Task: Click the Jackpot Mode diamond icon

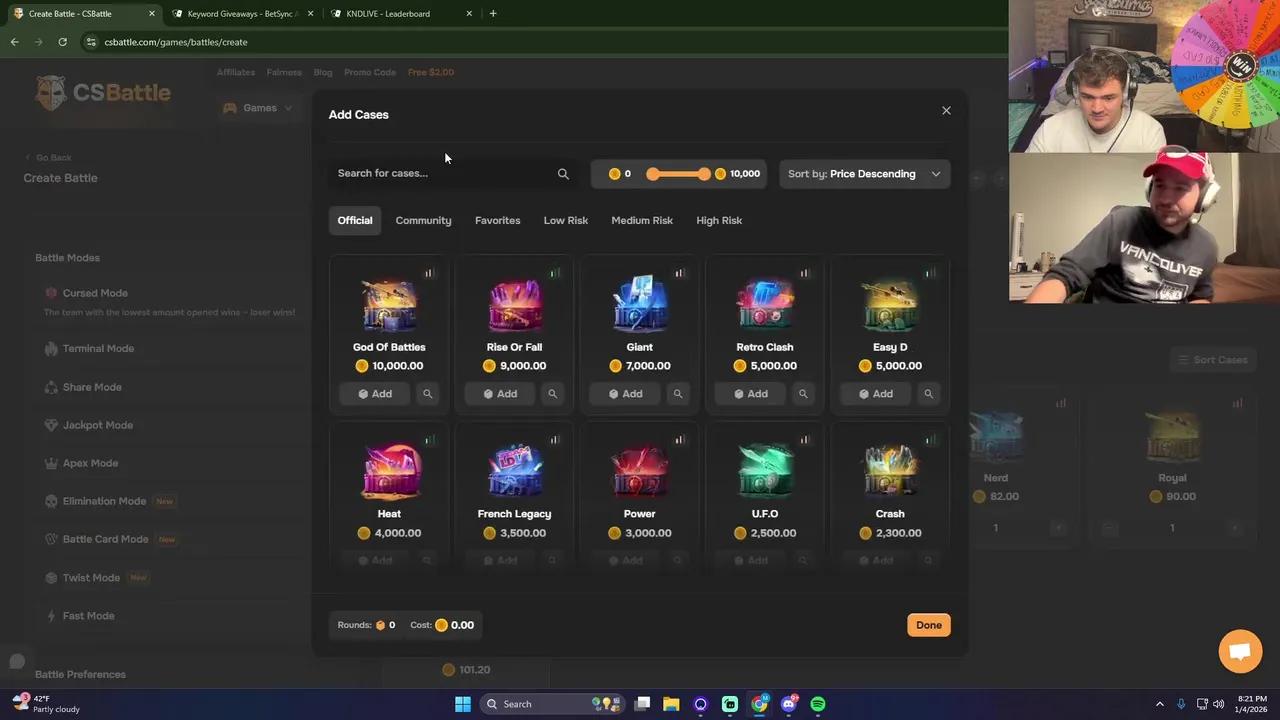Action: [x=51, y=425]
